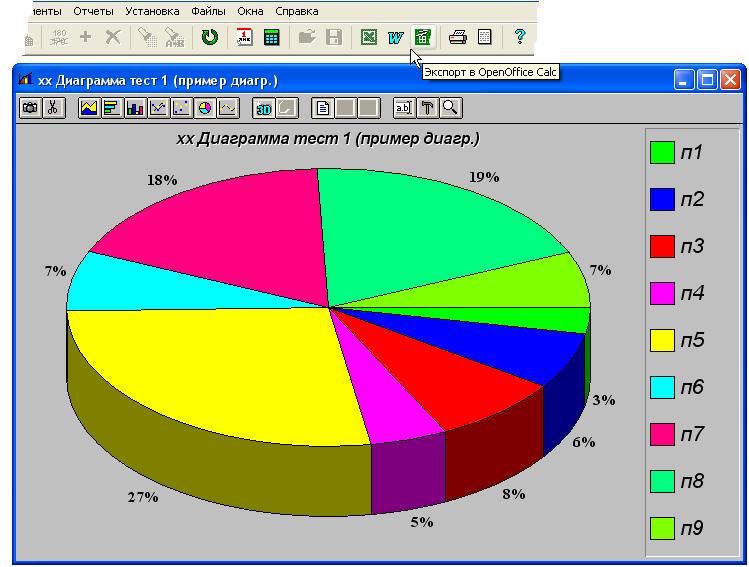Export to Word via W icon
The image size is (749, 567).
(x=396, y=37)
